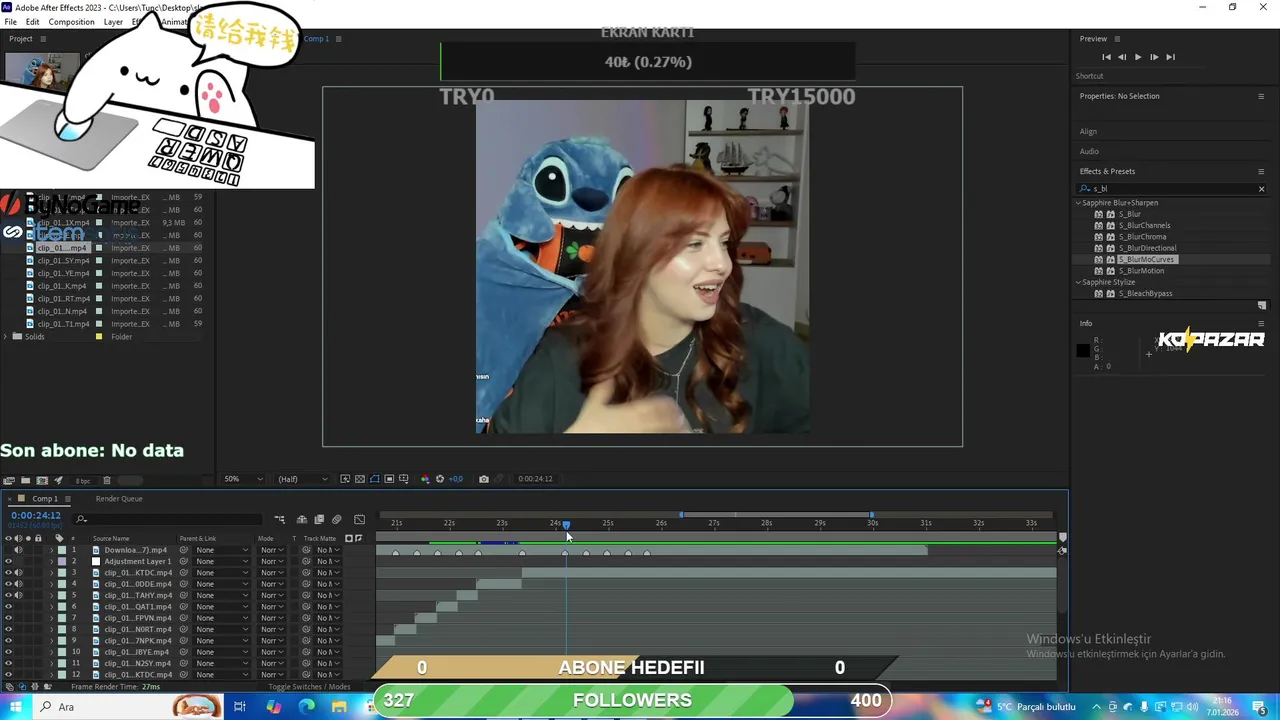Select the S_Blur effect
The height and width of the screenshot is (720, 1280).
1130,214
